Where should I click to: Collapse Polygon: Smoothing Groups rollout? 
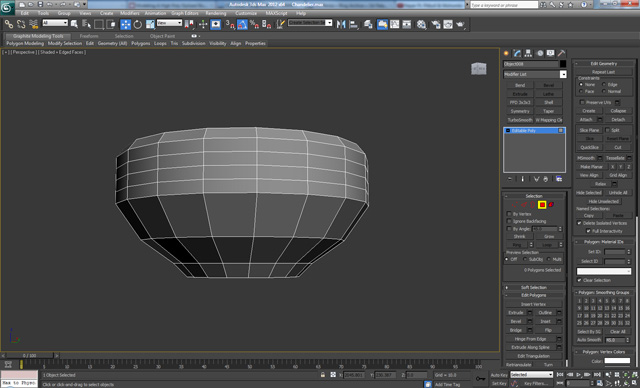[604, 293]
